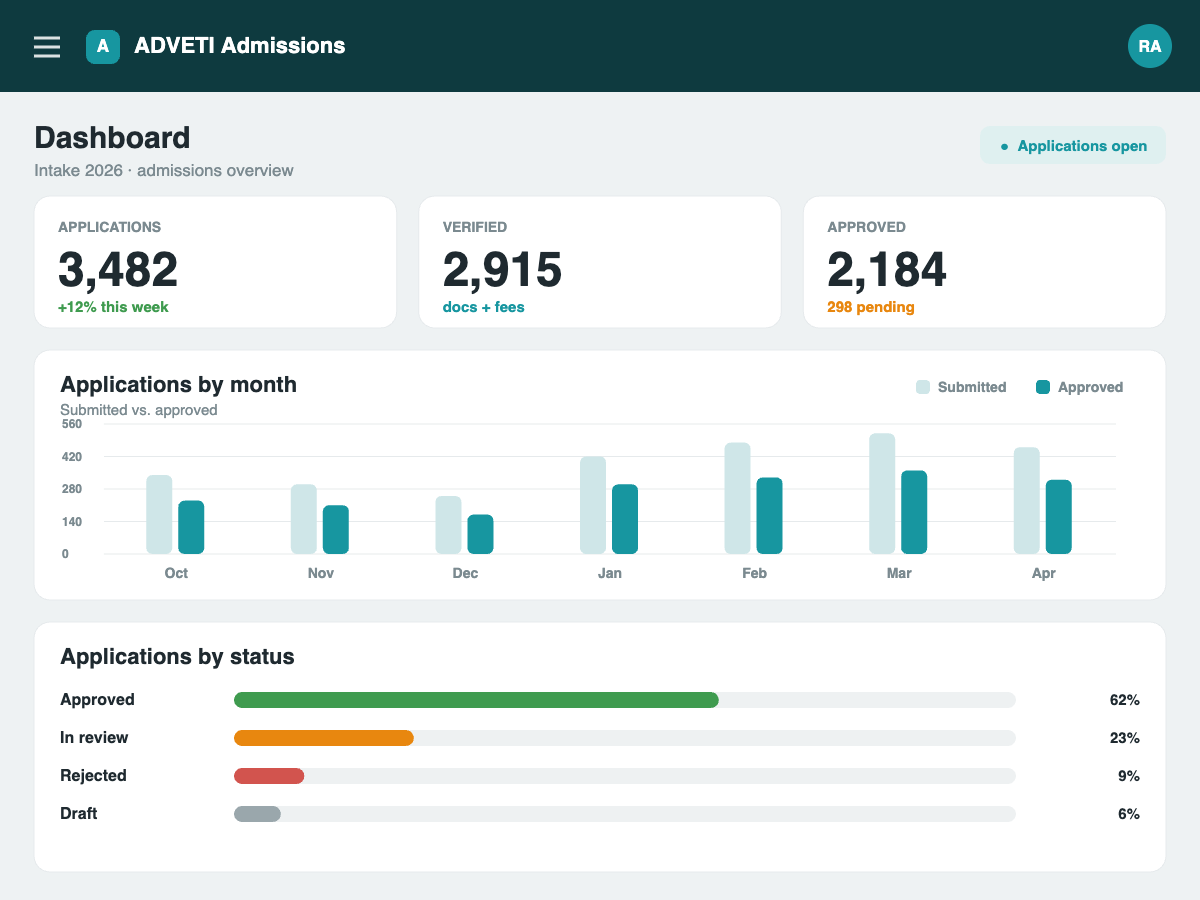
Task: Click the Feb submitted bar
Action: [x=737, y=498]
